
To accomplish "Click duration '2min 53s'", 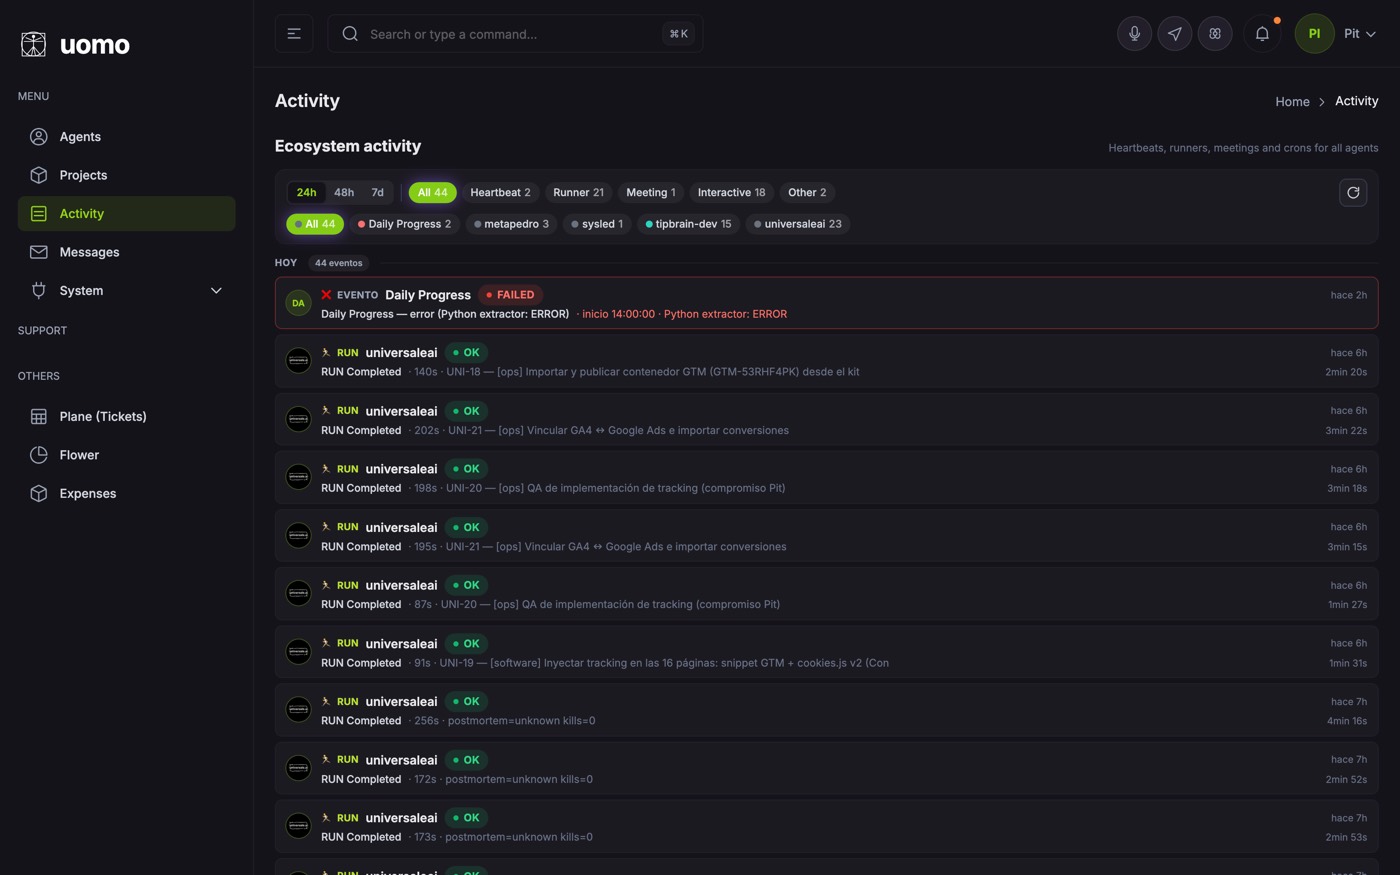I will point(1346,837).
